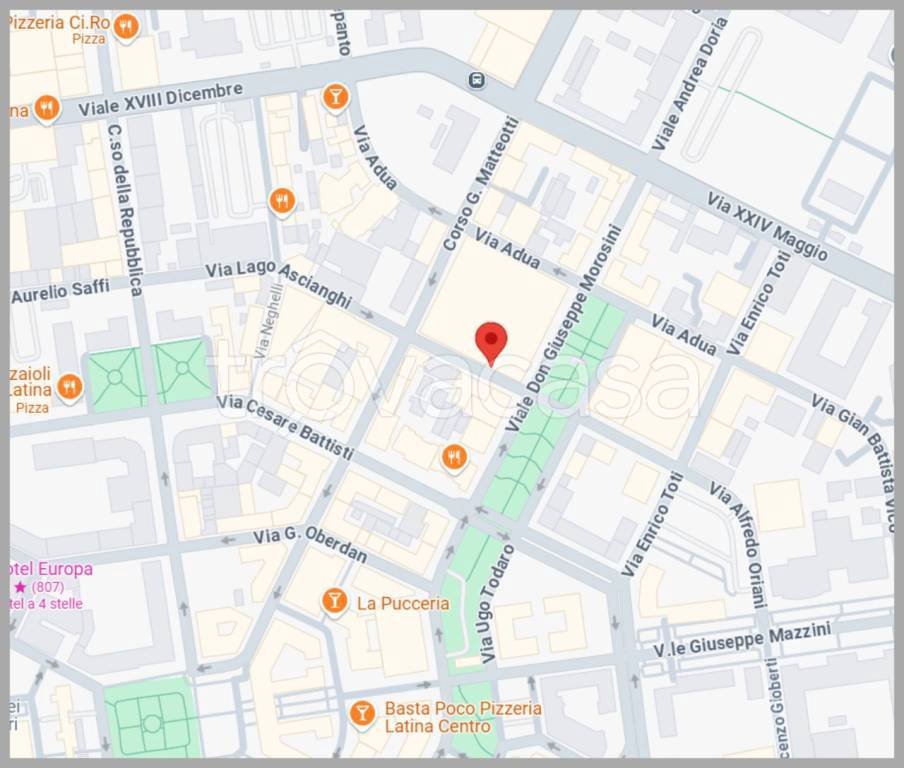This screenshot has width=904, height=768.
Task: Select the Viale XVIII Dicembre street label
Action: coord(160,100)
